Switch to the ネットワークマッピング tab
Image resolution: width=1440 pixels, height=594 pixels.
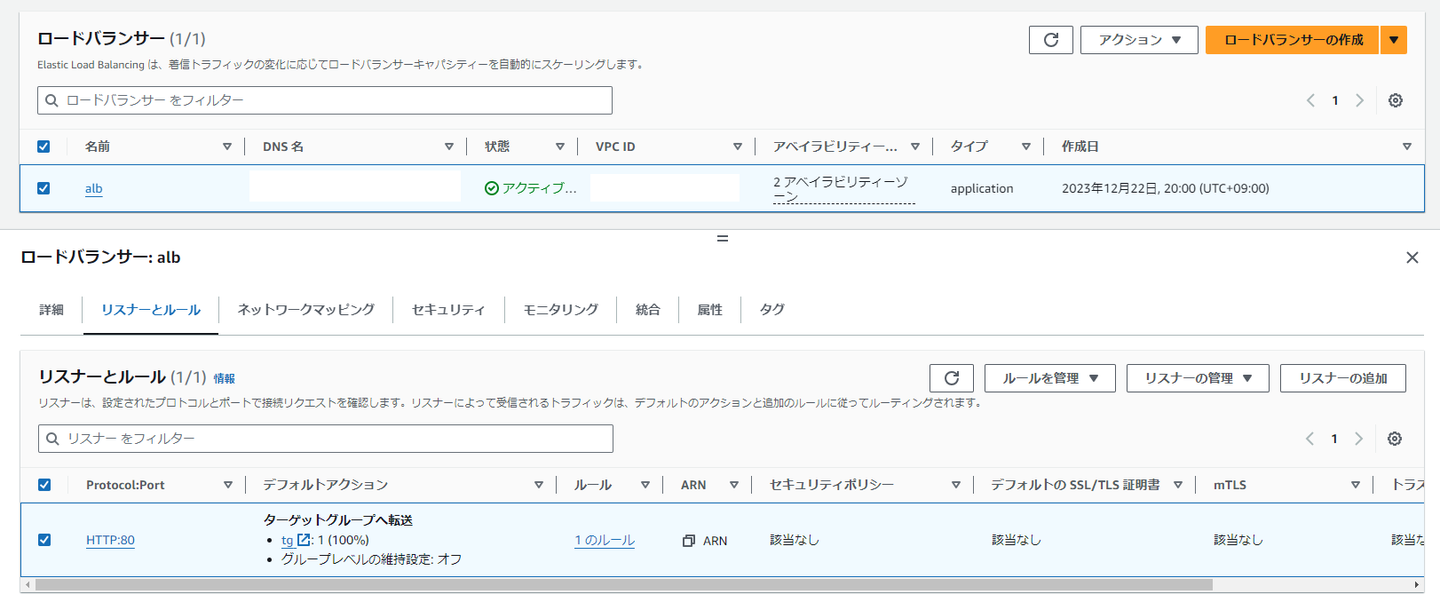point(306,310)
